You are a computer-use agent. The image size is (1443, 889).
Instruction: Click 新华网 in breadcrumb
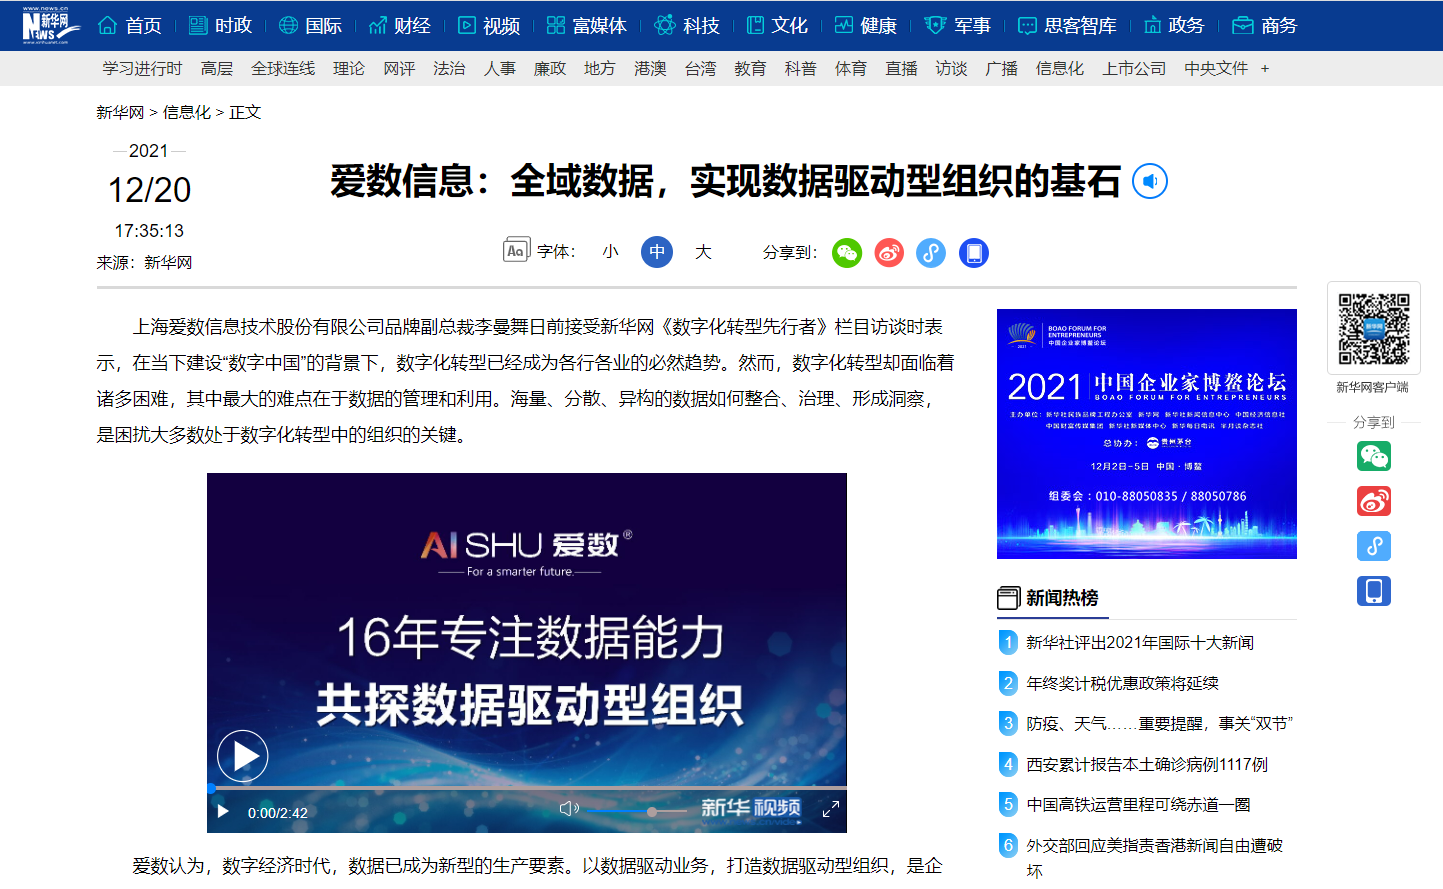point(120,113)
